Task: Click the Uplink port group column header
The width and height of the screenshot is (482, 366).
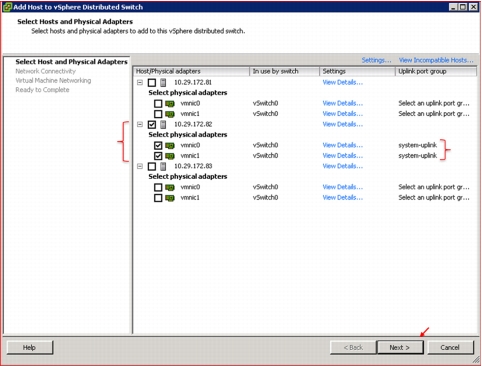Action: tap(436, 71)
